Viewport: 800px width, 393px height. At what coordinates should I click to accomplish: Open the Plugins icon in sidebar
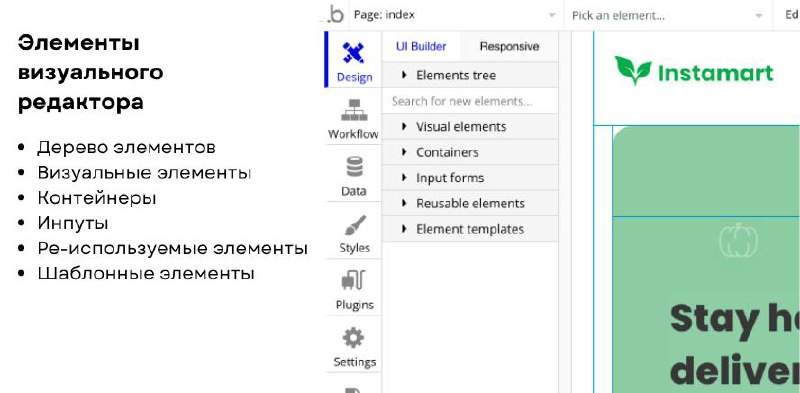point(354,281)
